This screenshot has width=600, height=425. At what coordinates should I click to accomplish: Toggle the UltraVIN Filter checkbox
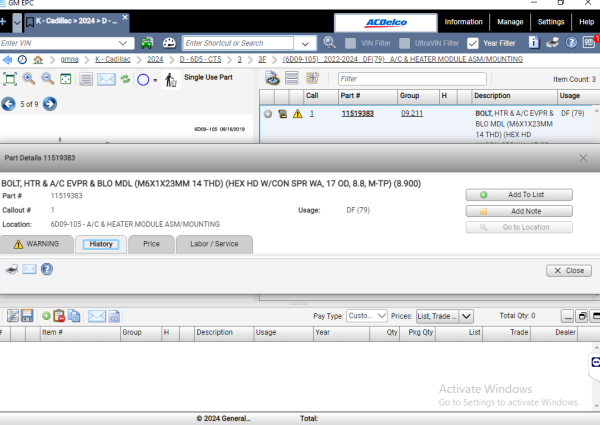(404, 43)
